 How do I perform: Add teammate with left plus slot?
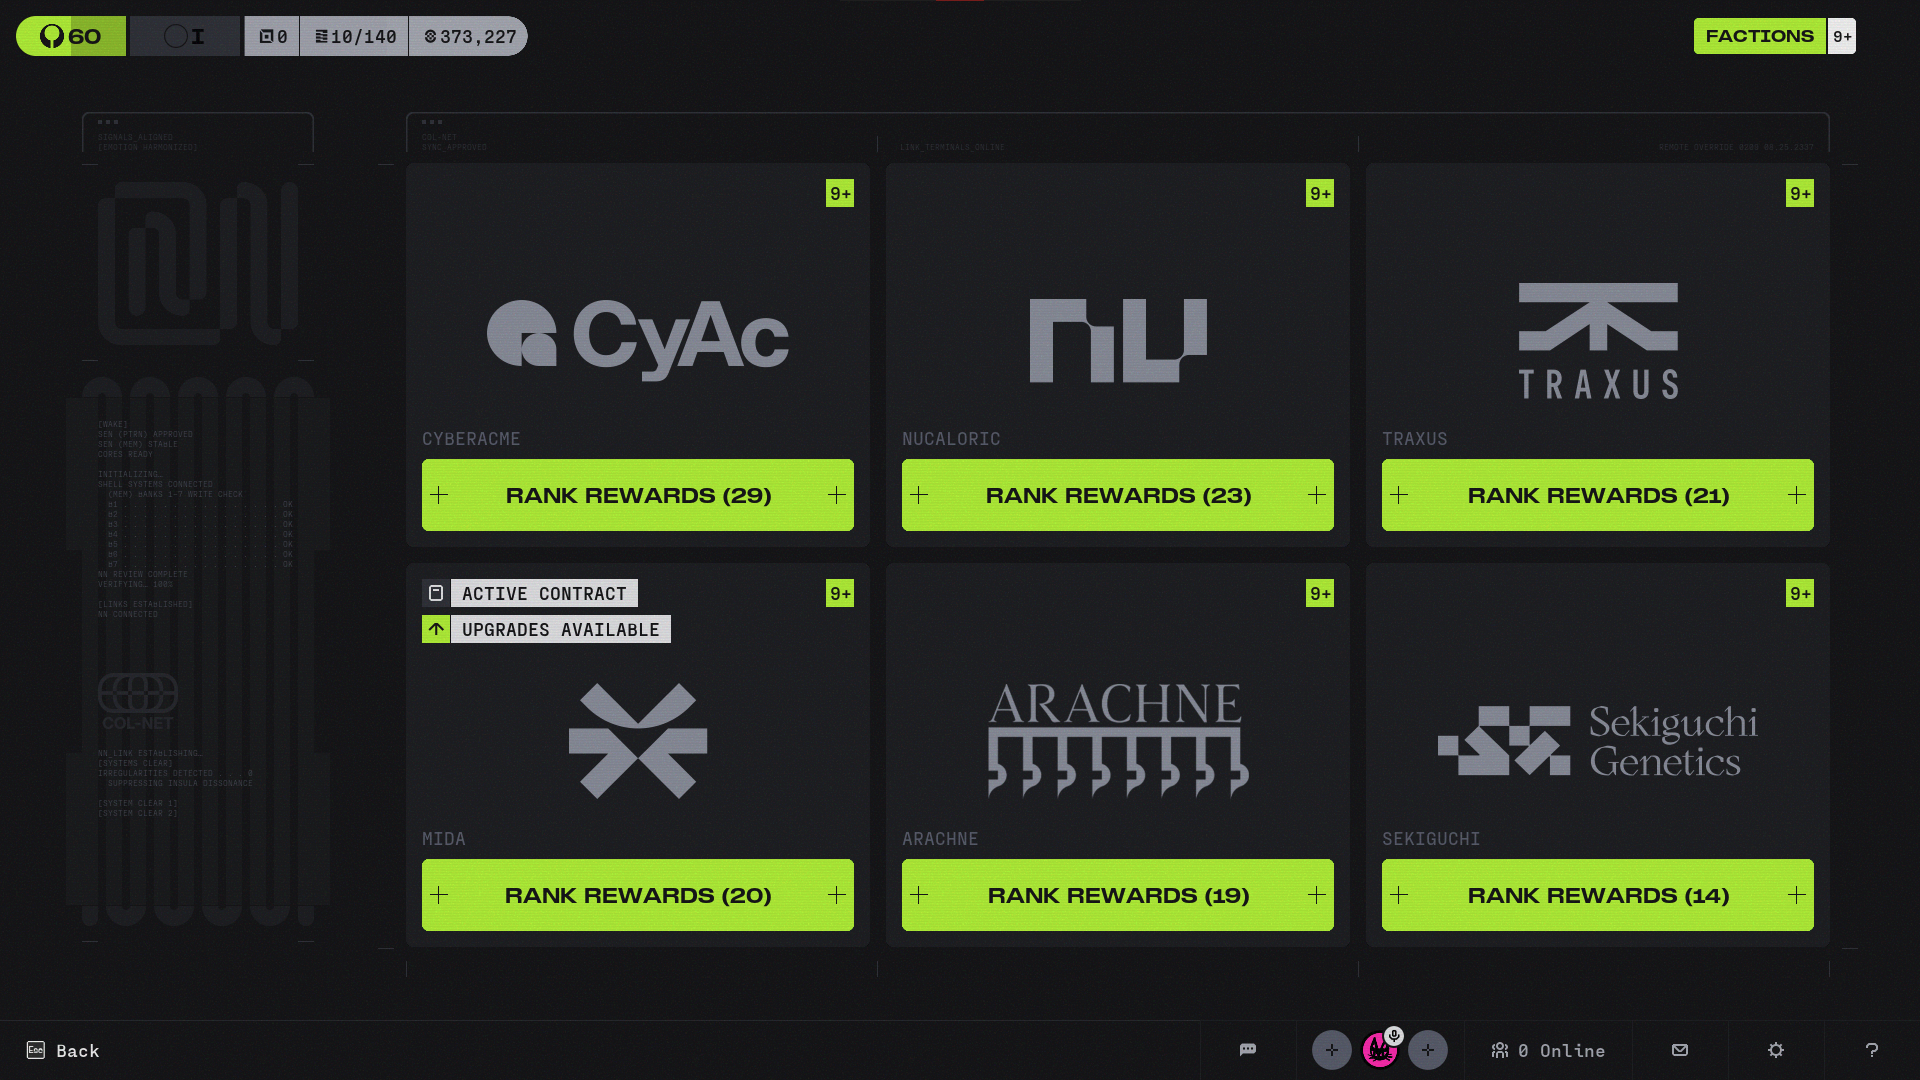[x=1331, y=1050]
